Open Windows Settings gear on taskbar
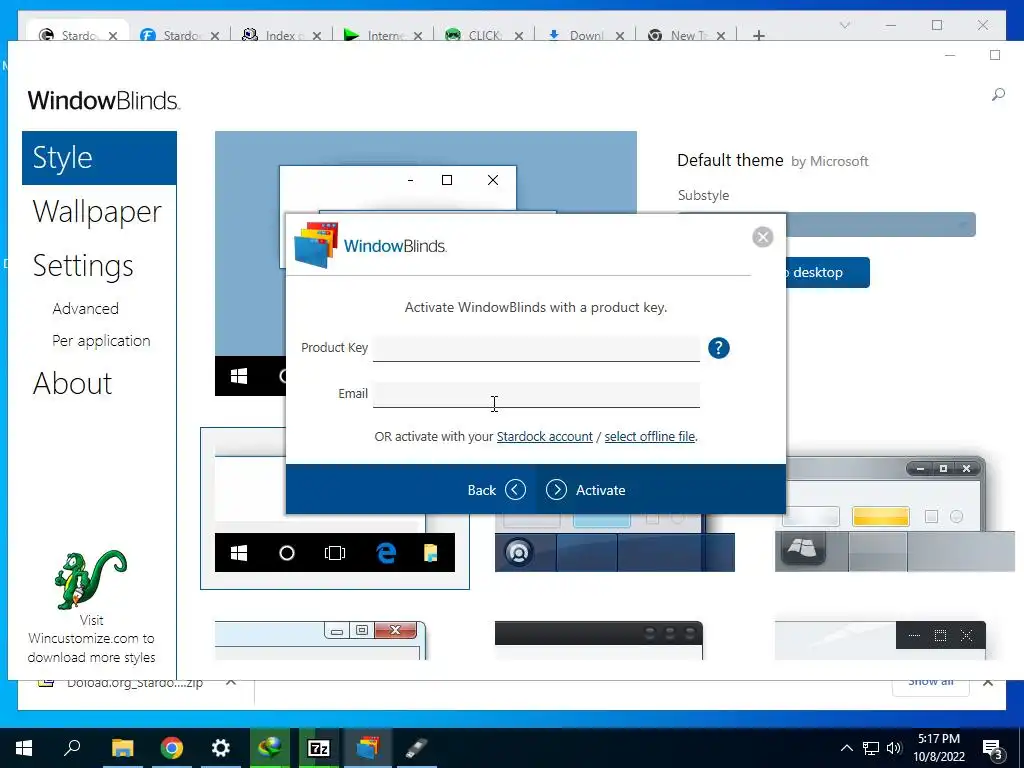The image size is (1024, 768). point(221,748)
